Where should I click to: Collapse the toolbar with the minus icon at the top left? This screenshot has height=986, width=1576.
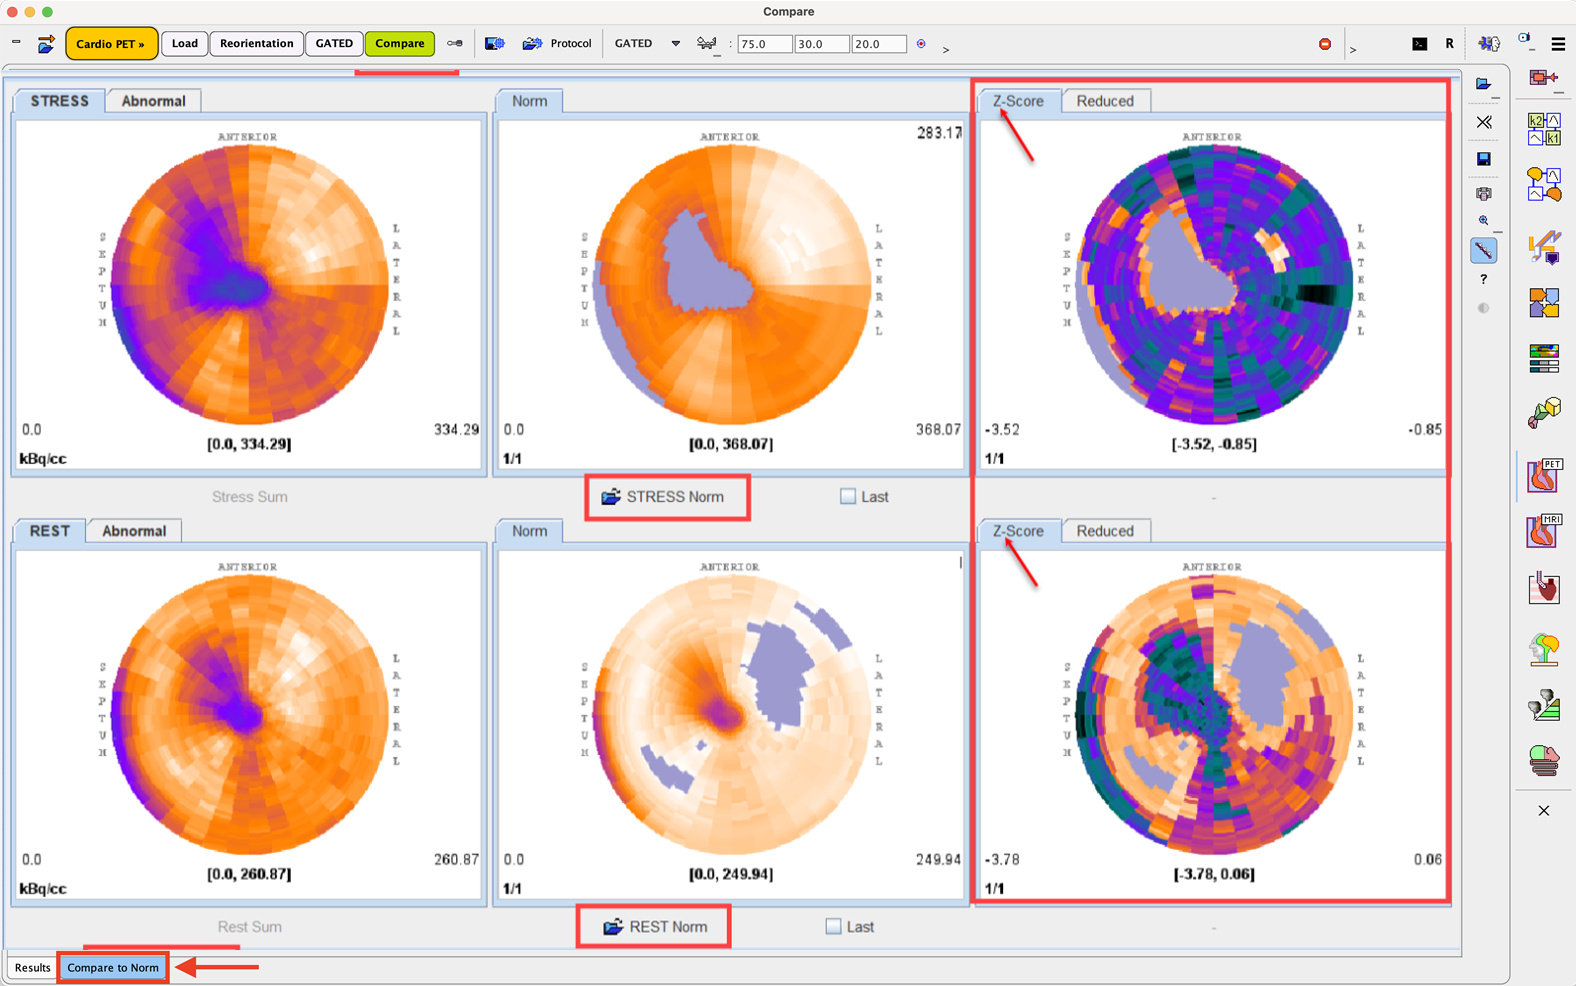pyautogui.click(x=16, y=42)
